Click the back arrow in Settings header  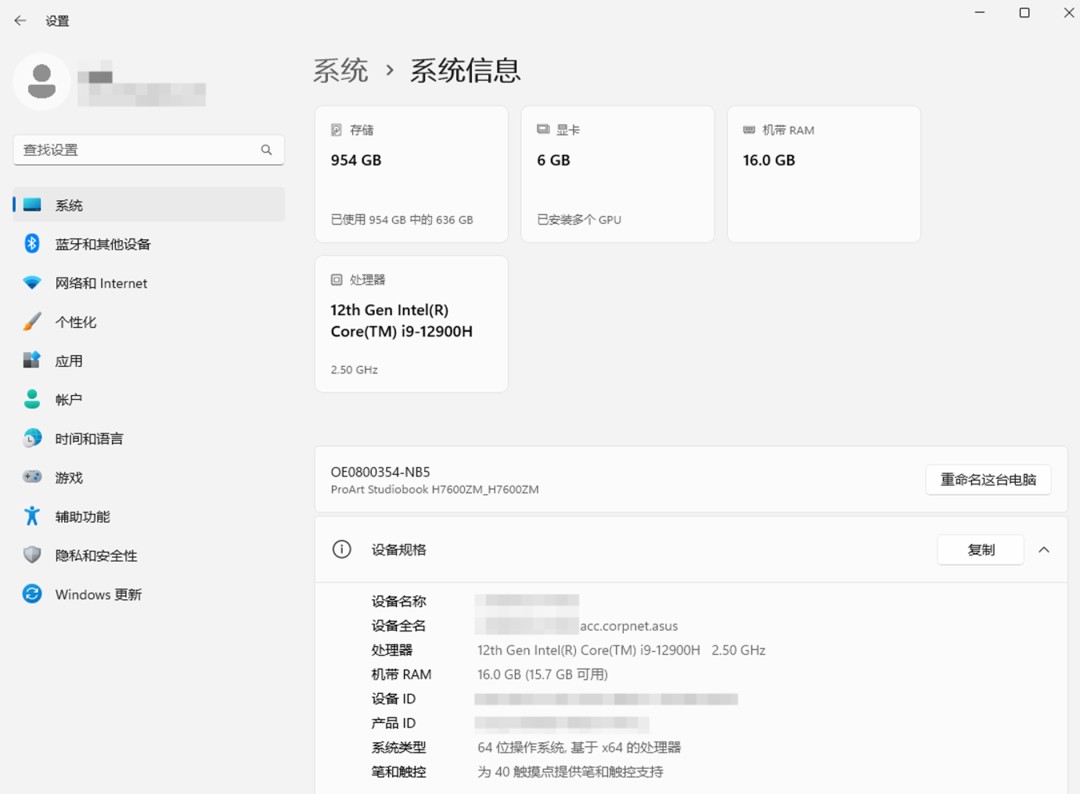pos(20,21)
